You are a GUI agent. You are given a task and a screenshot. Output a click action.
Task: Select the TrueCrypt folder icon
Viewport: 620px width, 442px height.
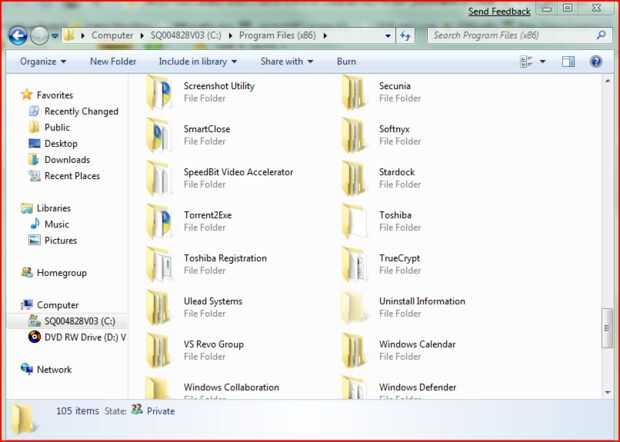tap(354, 265)
